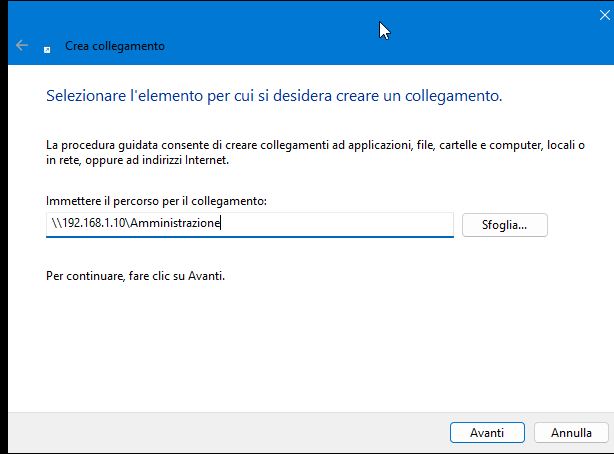Click the text 'Per continuare, fare clic su Avanti.'
The image size is (614, 454).
pos(135,276)
